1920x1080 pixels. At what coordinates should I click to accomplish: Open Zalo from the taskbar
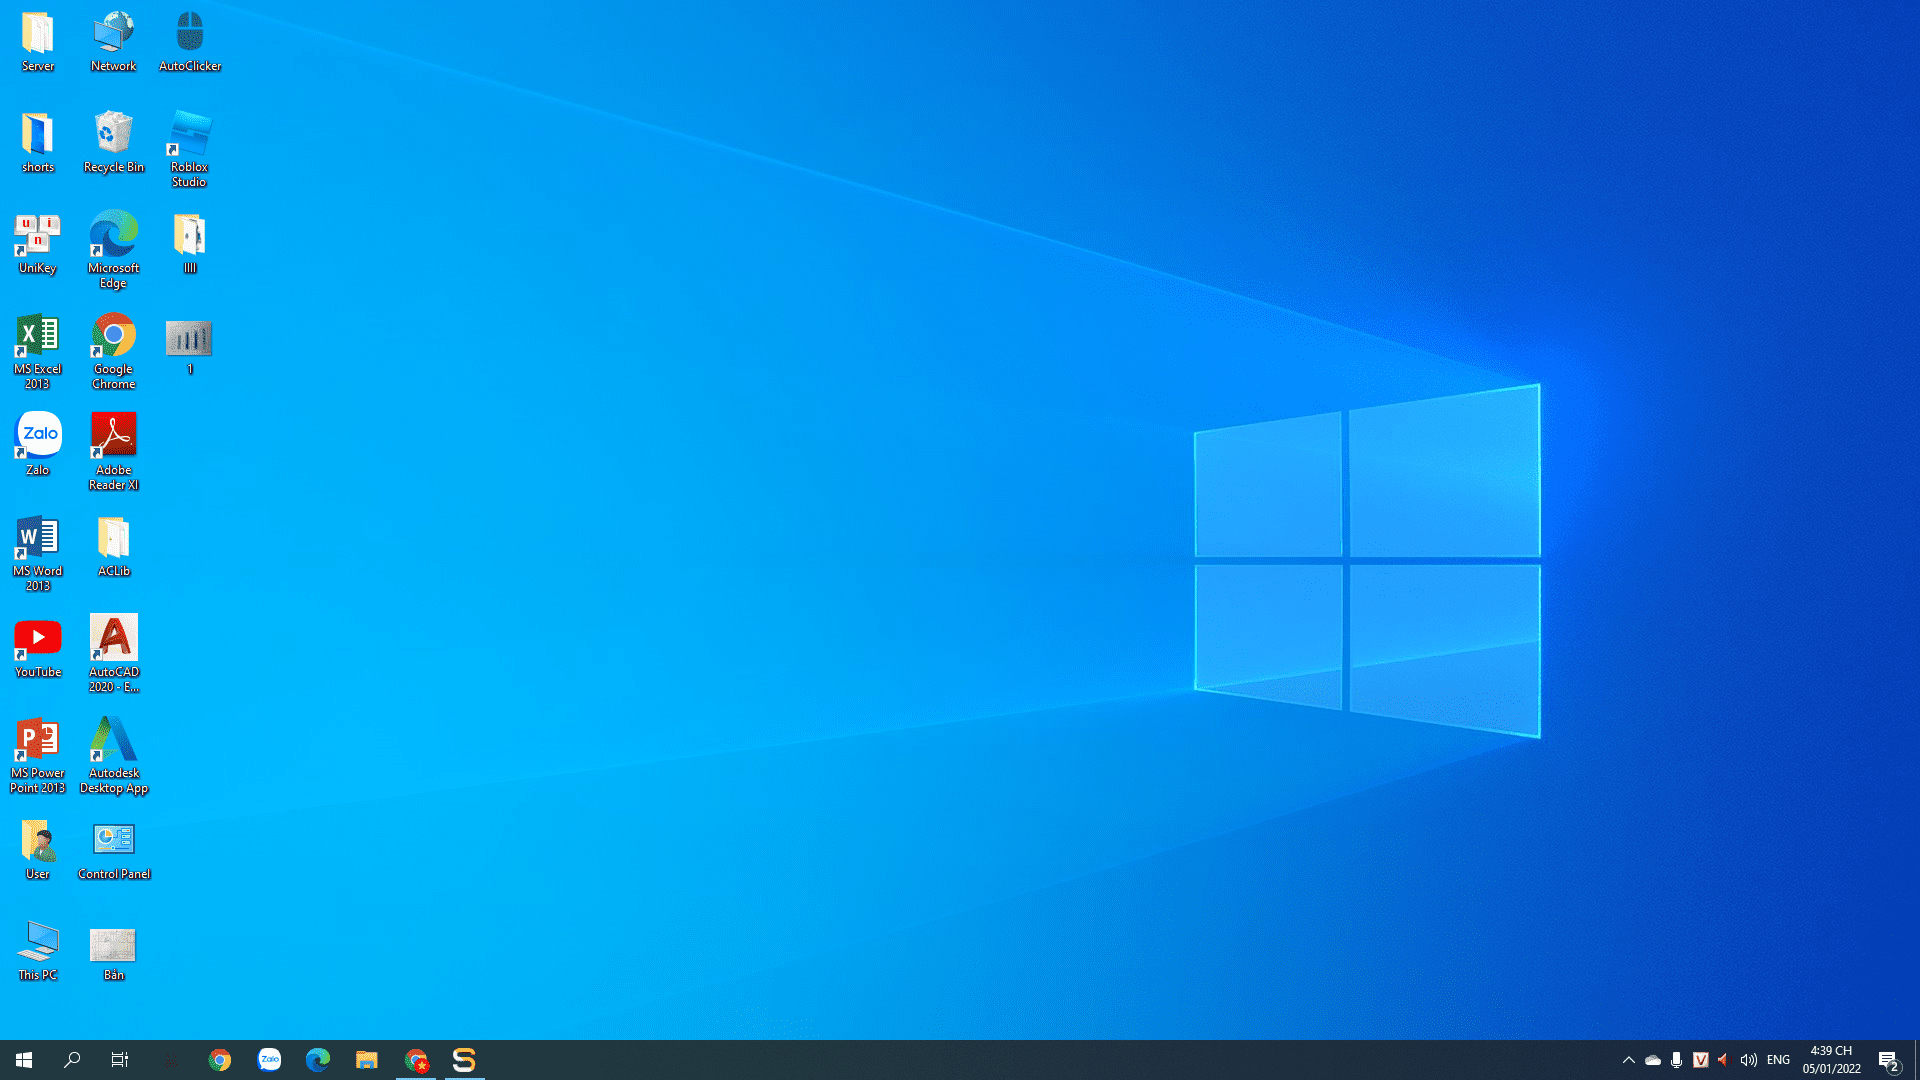pos(269,1060)
